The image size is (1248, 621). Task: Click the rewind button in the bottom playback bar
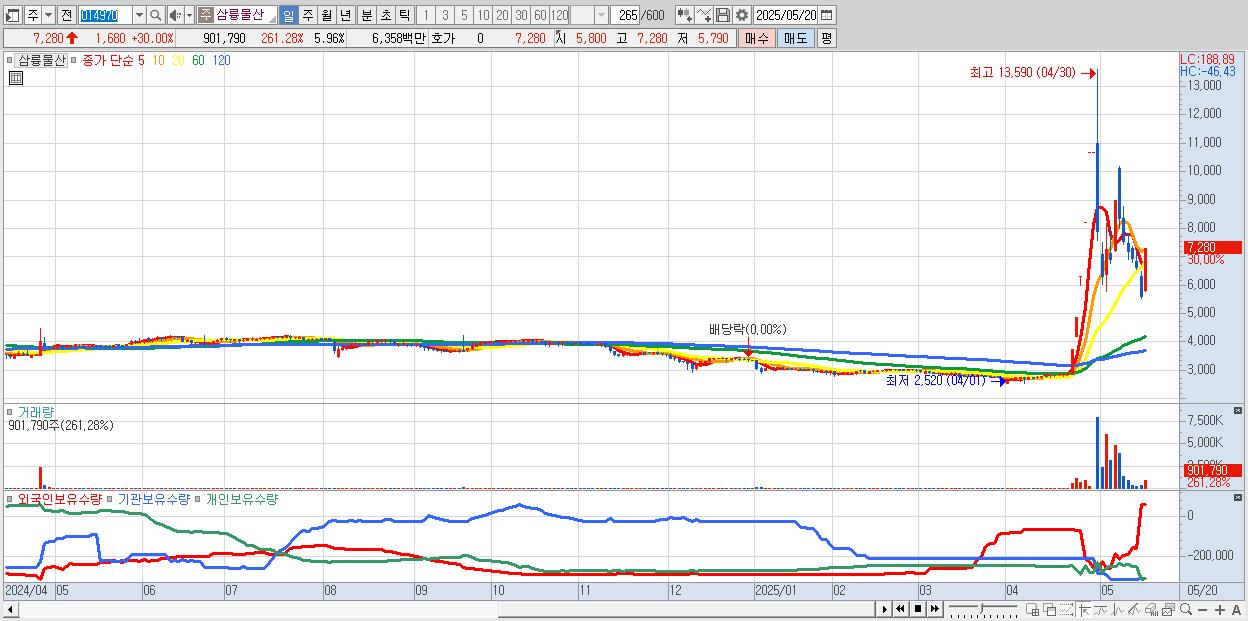(x=901, y=609)
